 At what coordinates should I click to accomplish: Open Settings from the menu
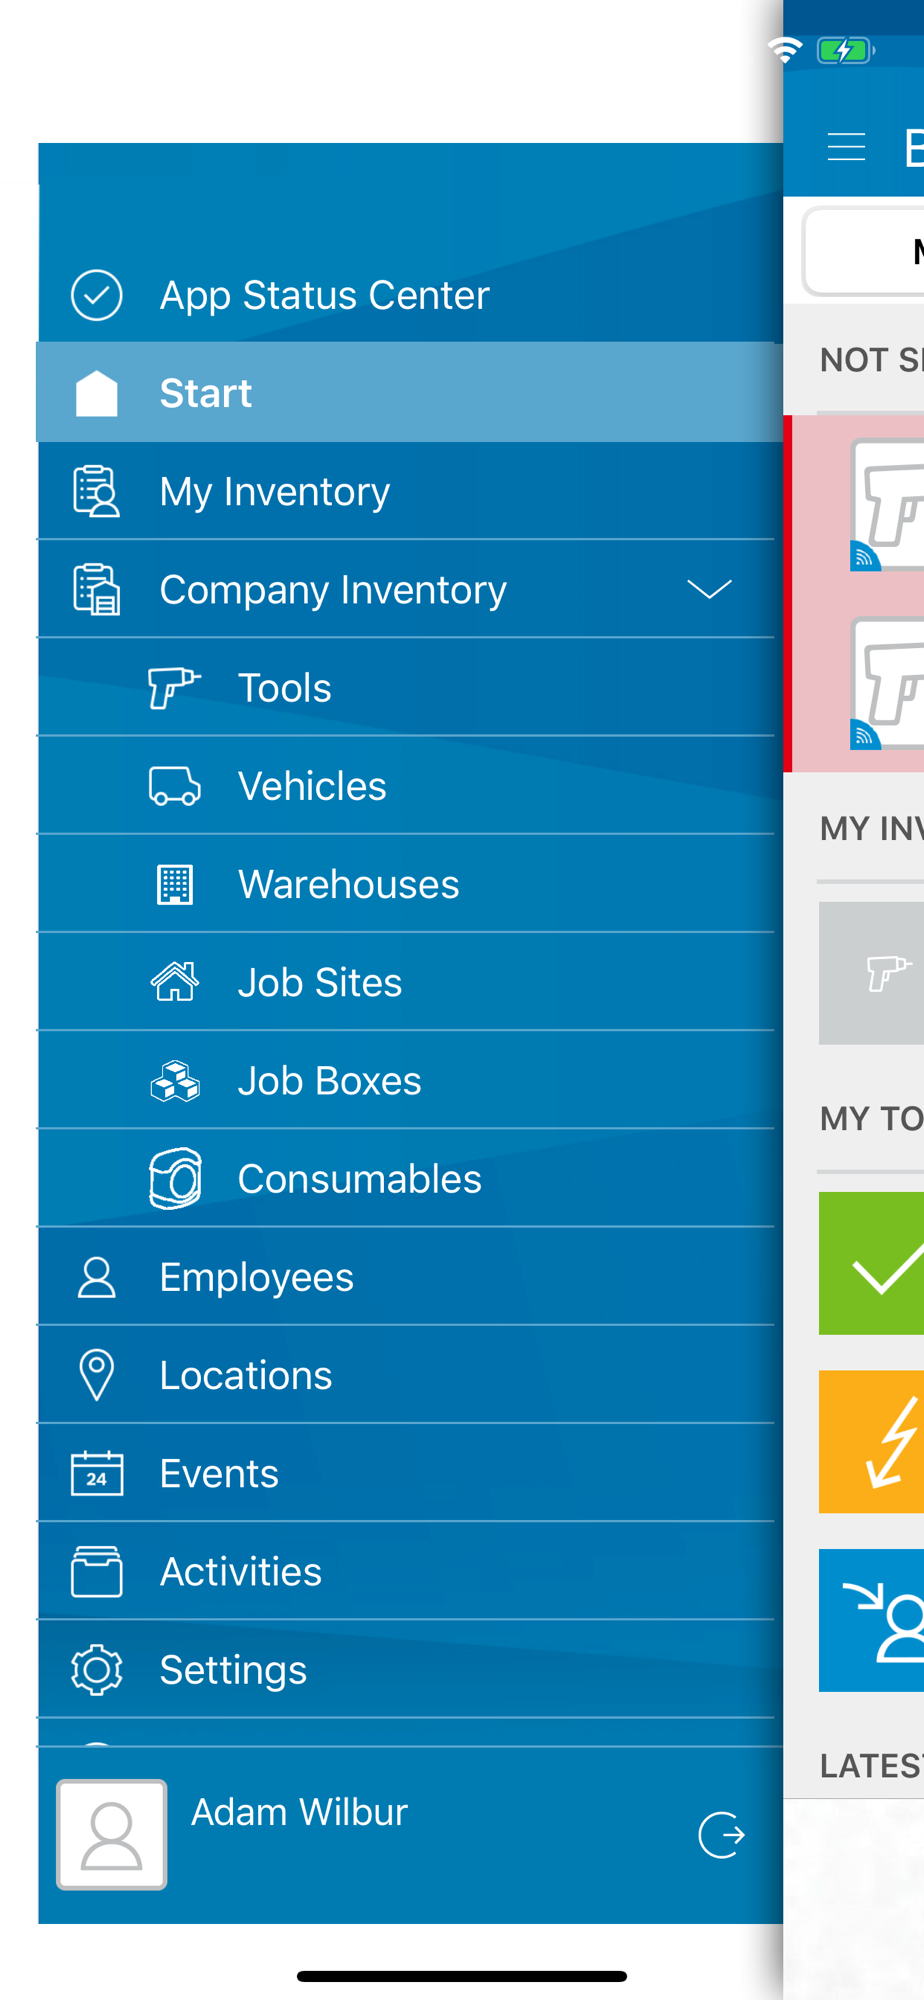[406, 1670]
